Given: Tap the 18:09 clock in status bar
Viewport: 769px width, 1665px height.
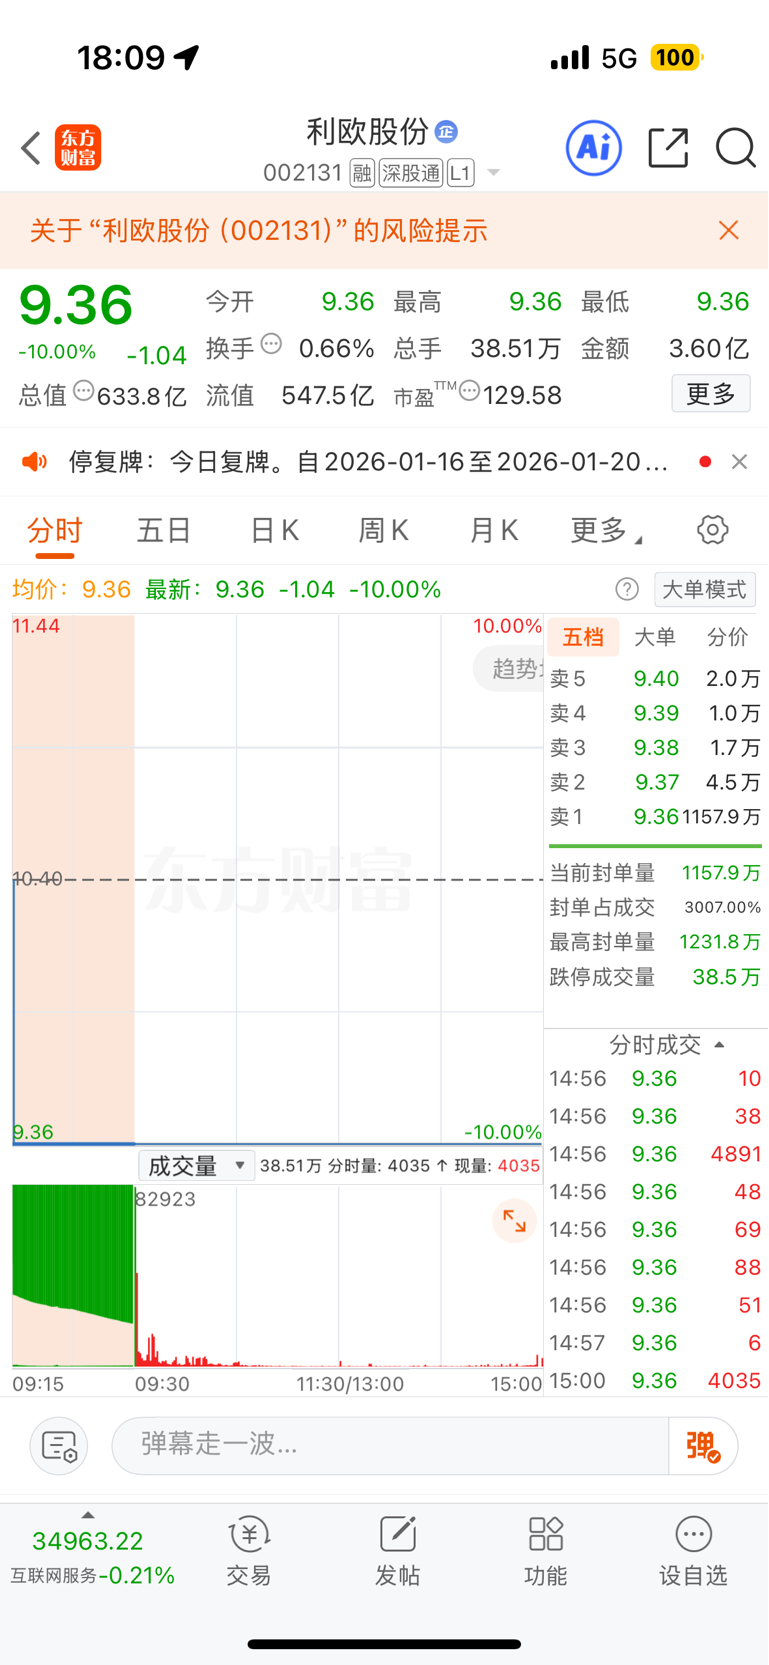Looking at the screenshot, I should (x=121, y=58).
